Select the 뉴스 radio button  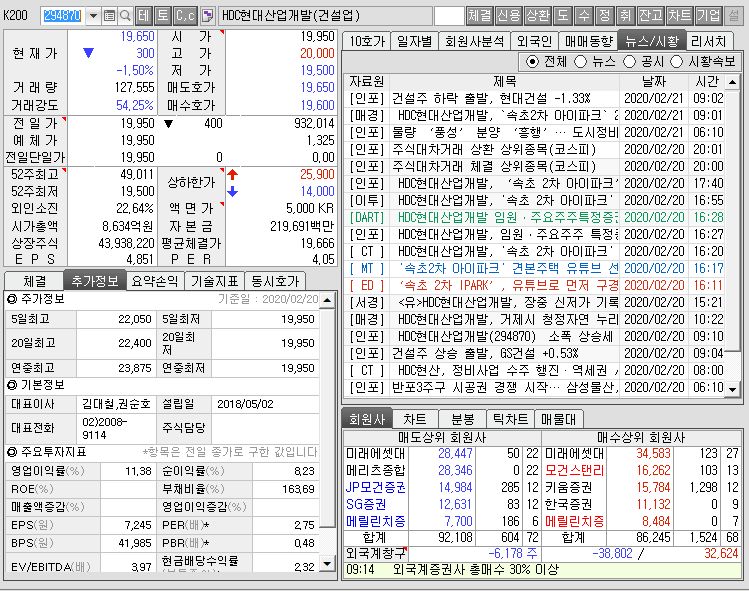click(x=580, y=62)
